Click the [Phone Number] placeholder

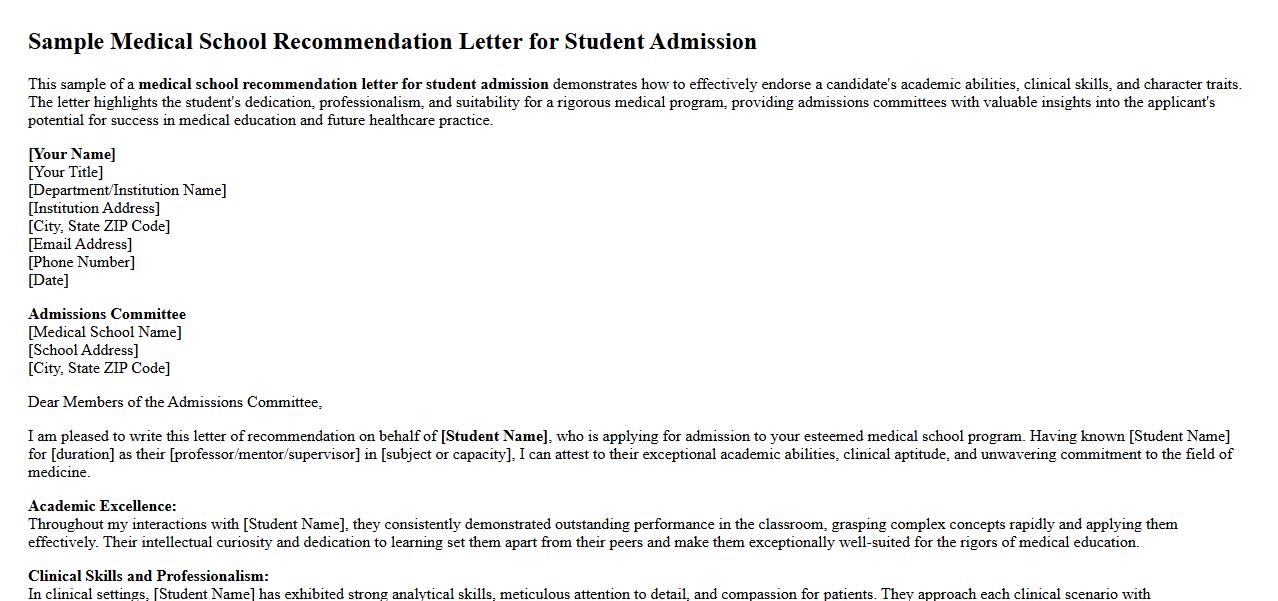click(x=81, y=262)
